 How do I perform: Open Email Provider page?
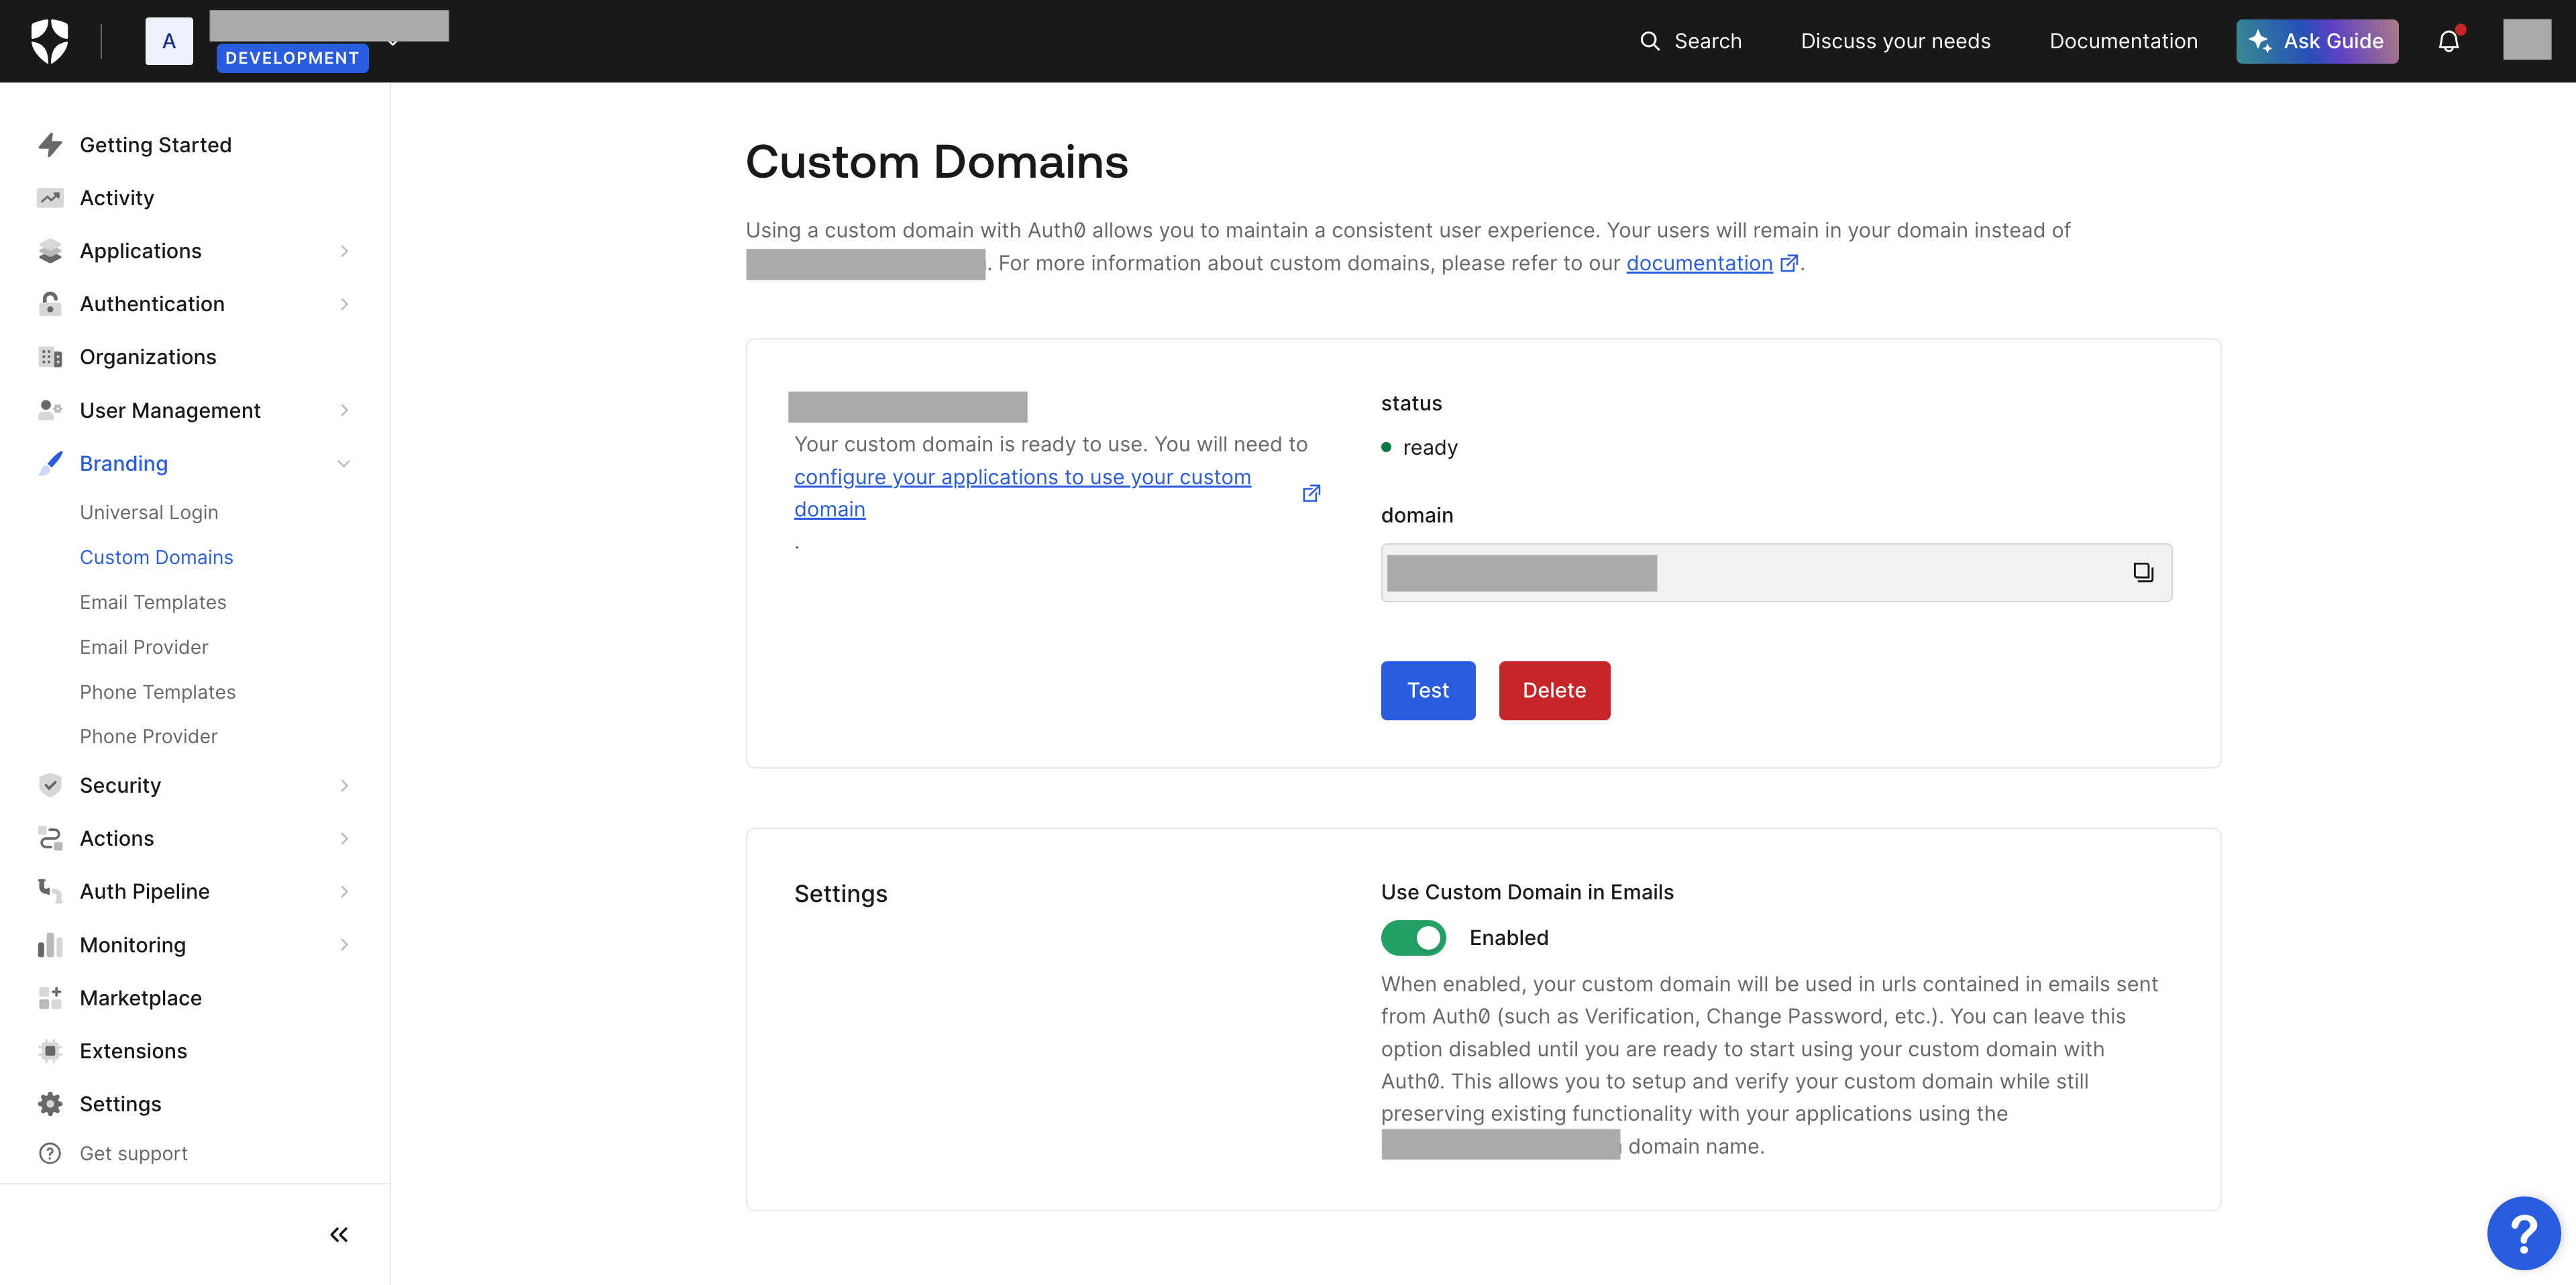coord(144,647)
